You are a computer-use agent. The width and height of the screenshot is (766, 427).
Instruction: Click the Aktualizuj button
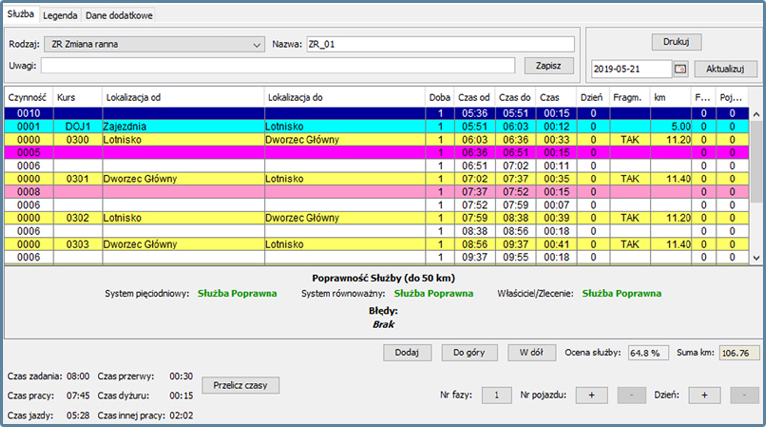coord(725,69)
